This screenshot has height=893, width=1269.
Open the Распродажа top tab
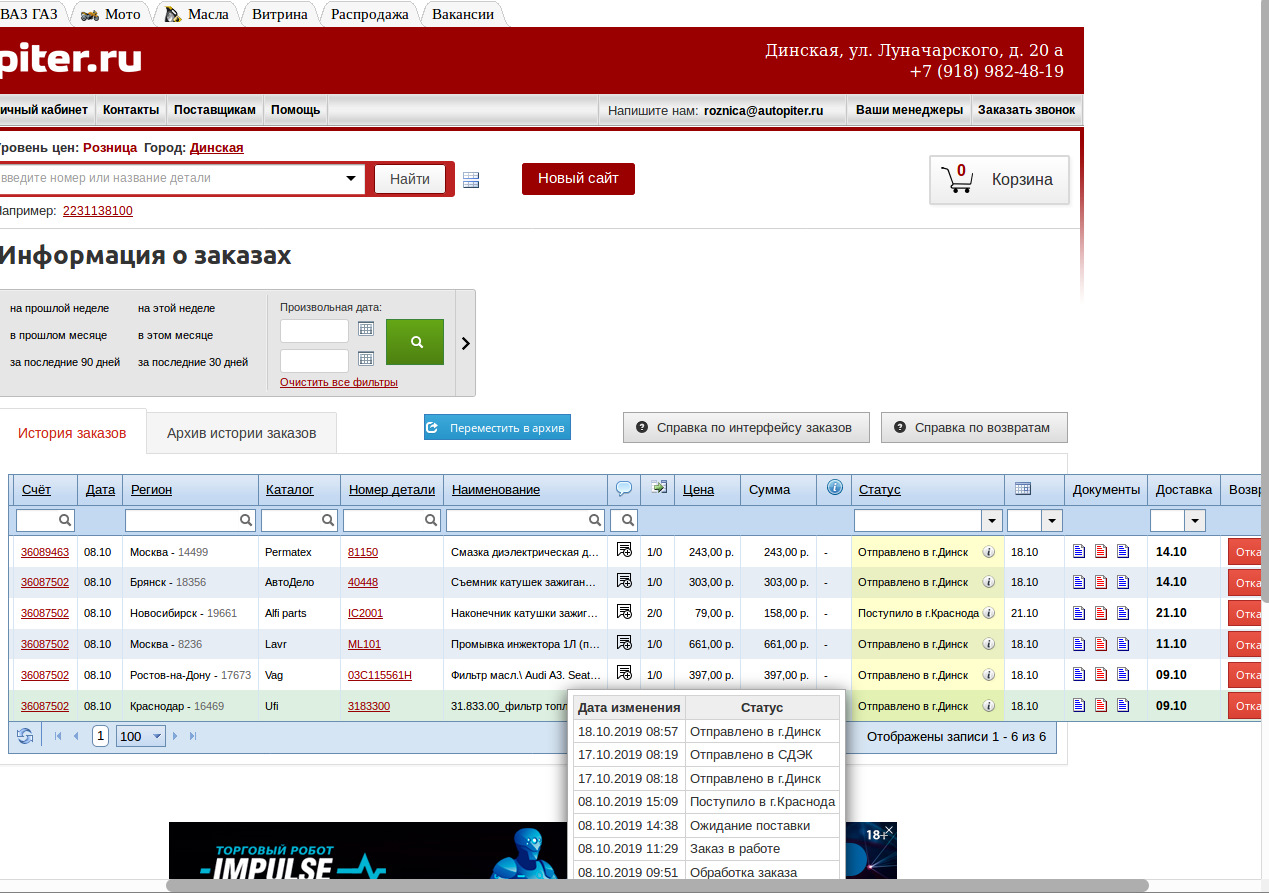[369, 14]
